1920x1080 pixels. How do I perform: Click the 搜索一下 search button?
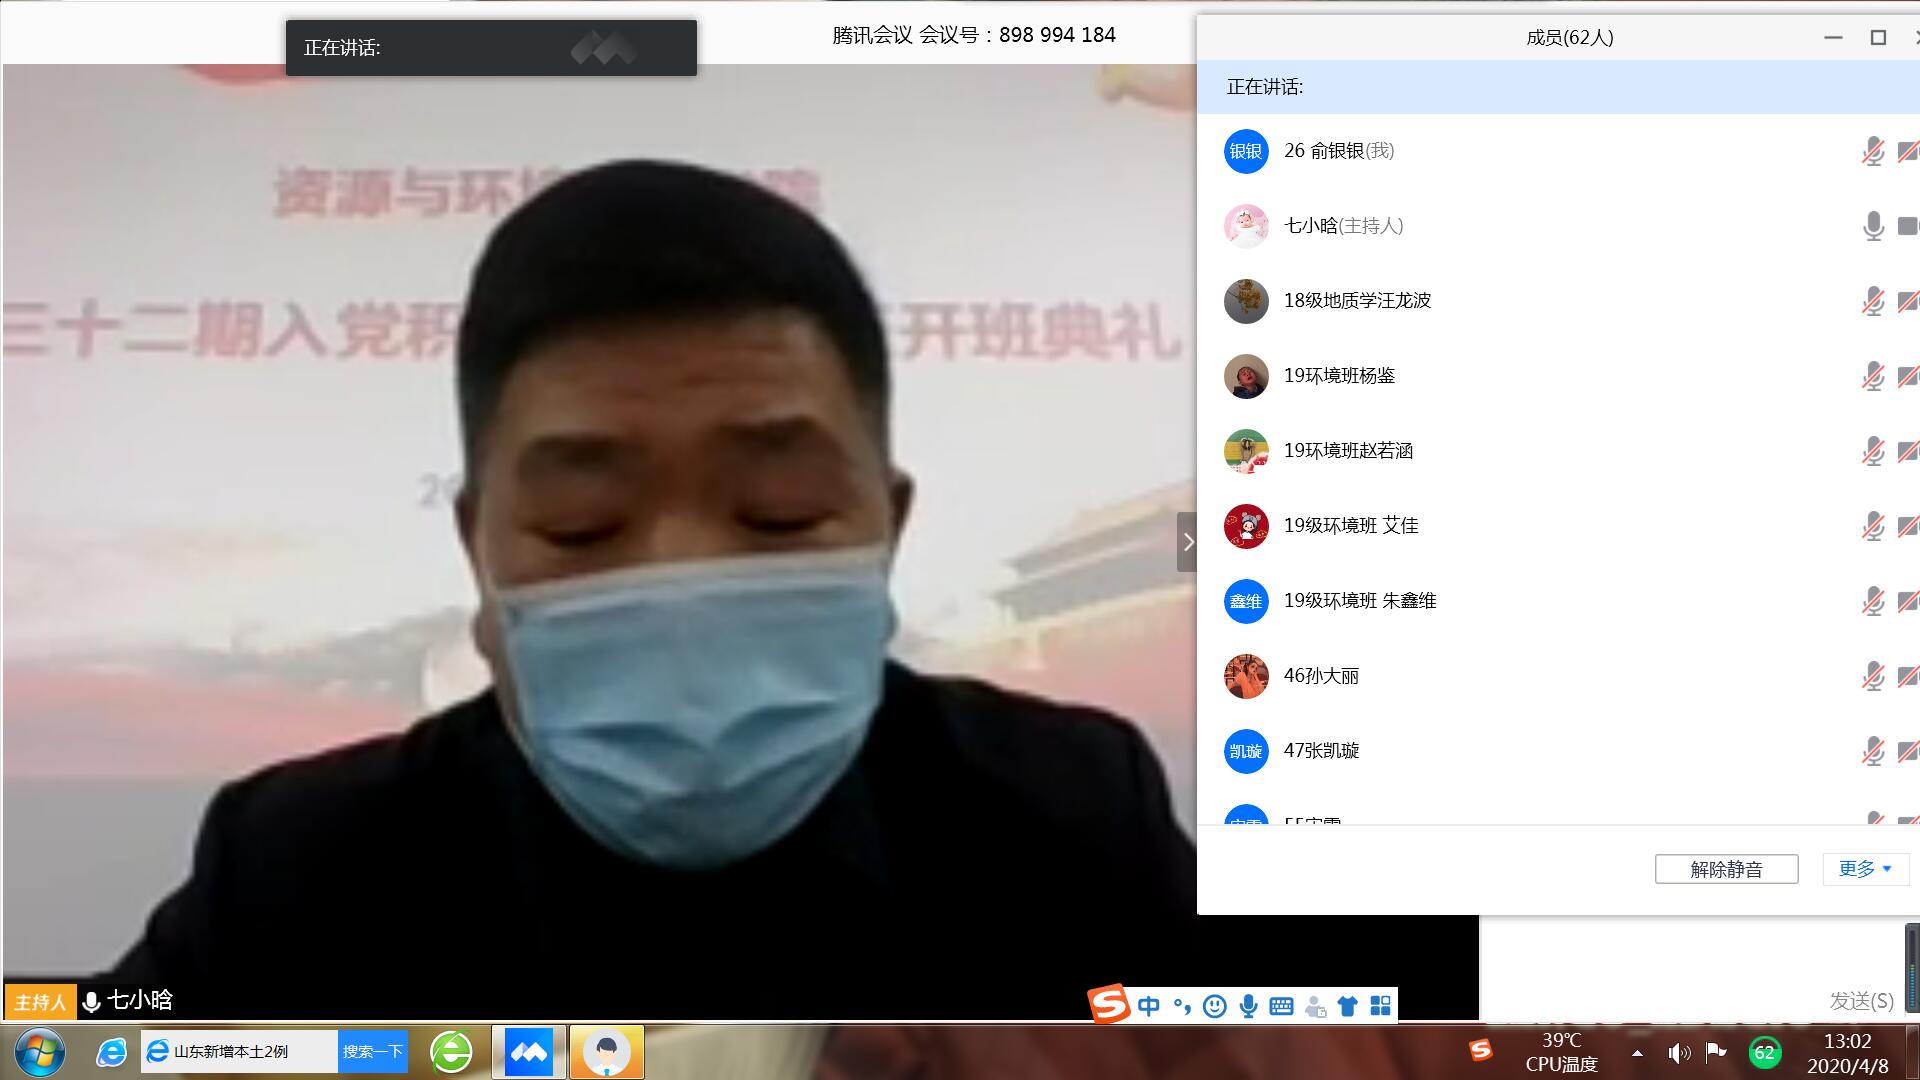(x=372, y=1052)
